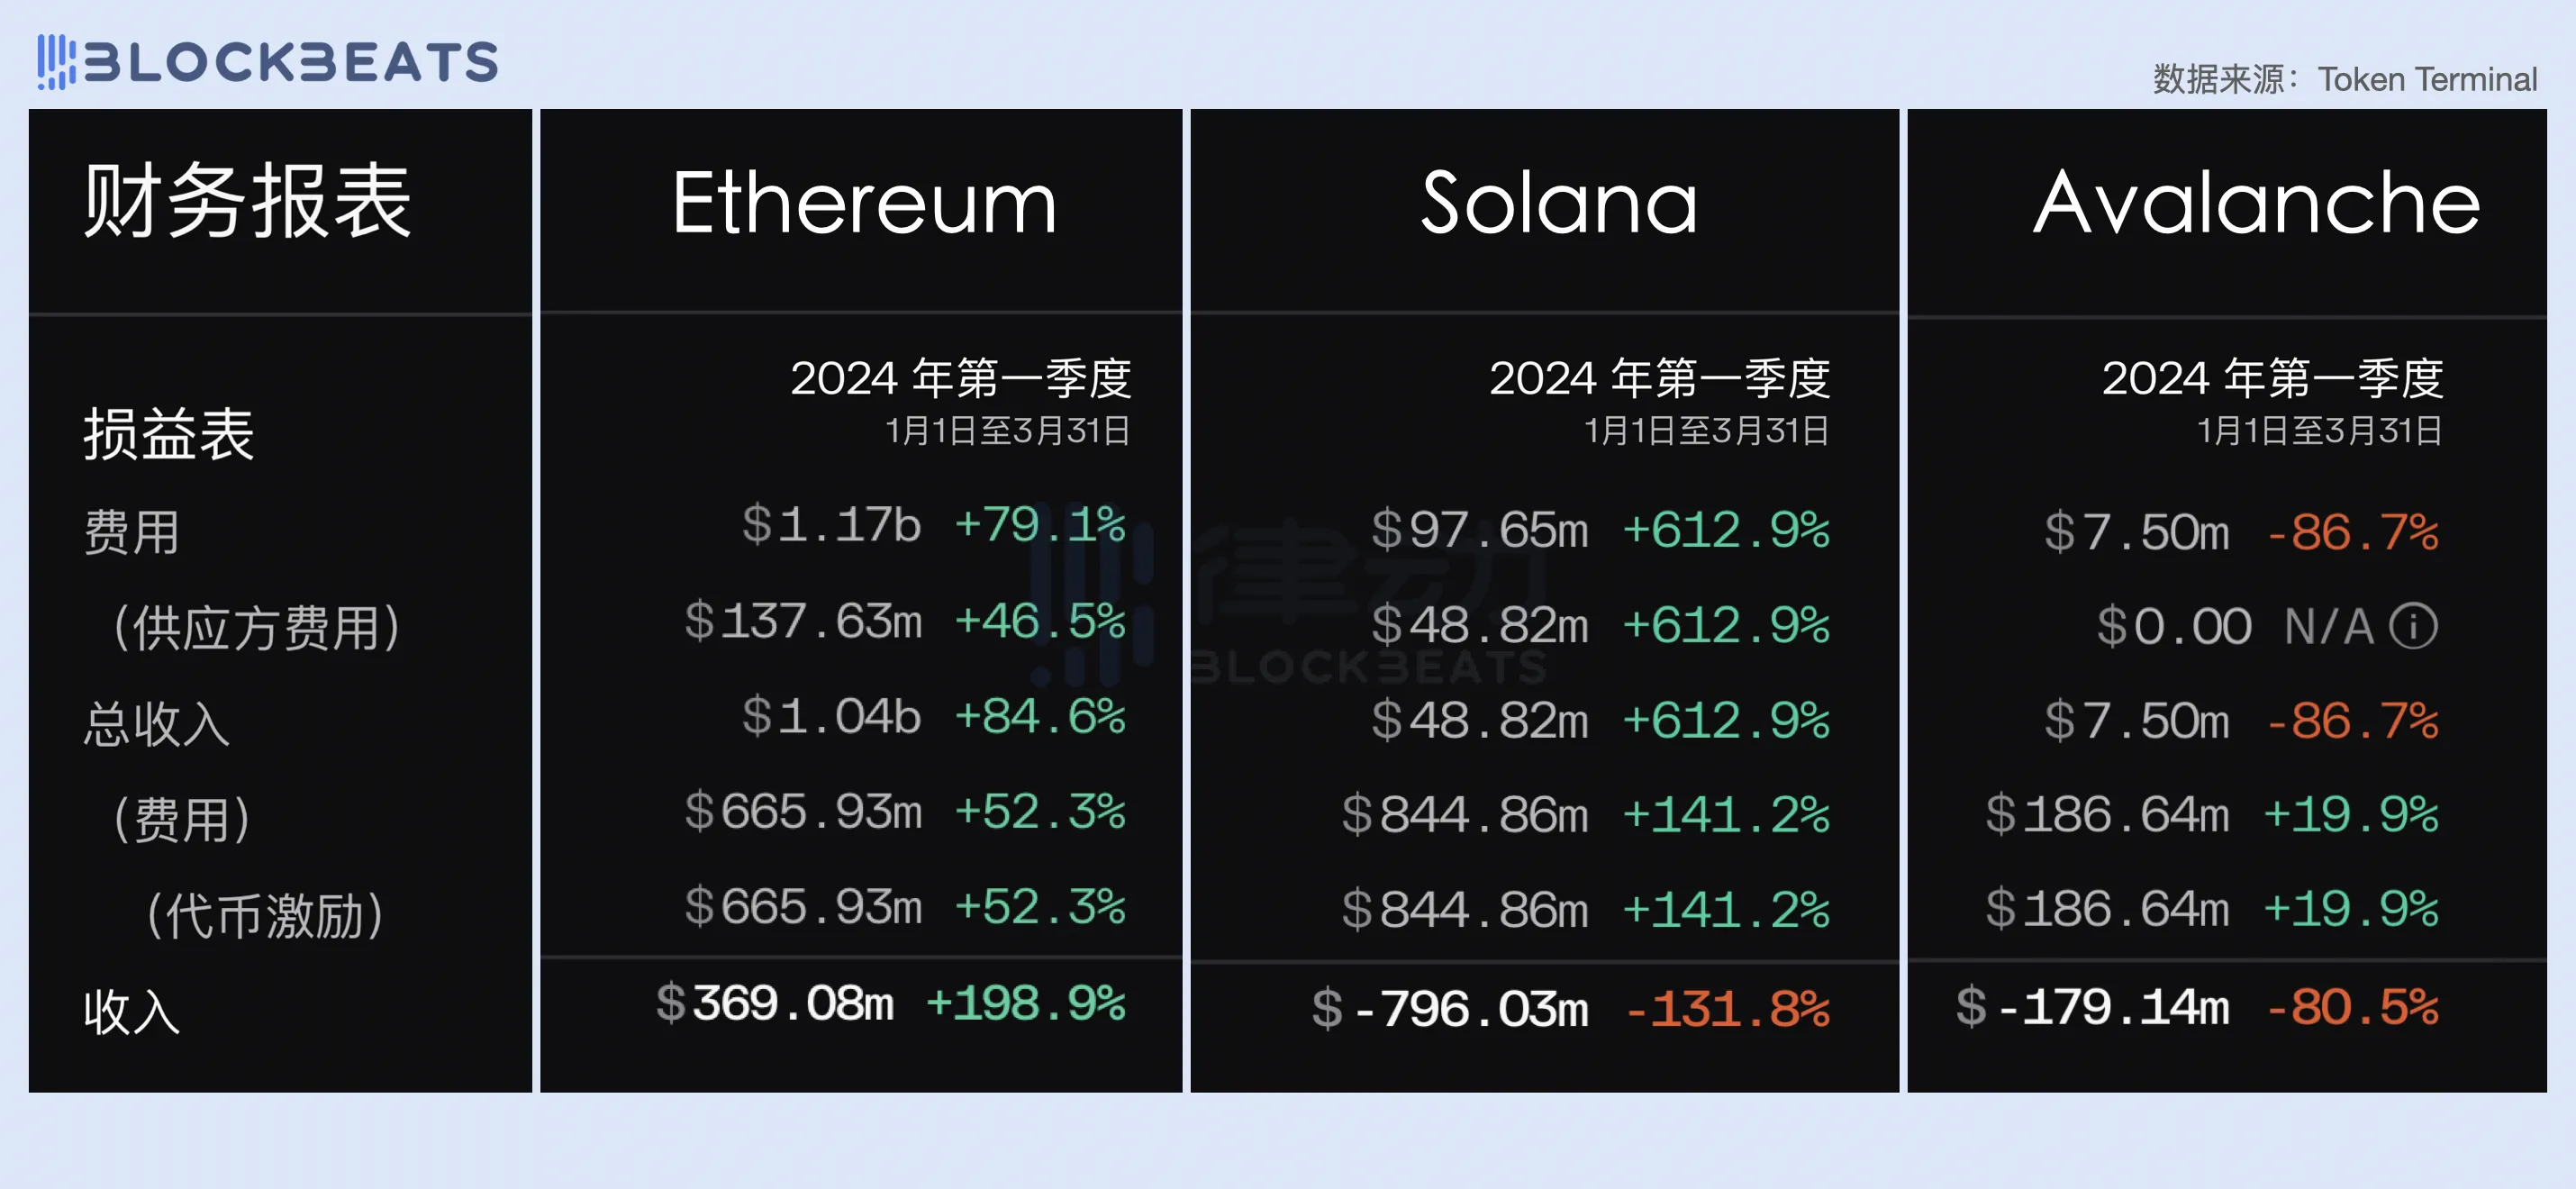The image size is (2576, 1189).
Task: Click the 总收入 row label
Action: tap(157, 723)
